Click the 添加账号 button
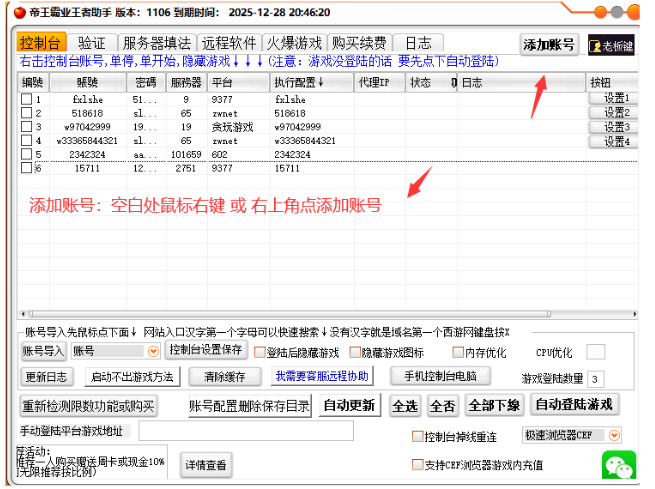 pyautogui.click(x=549, y=44)
